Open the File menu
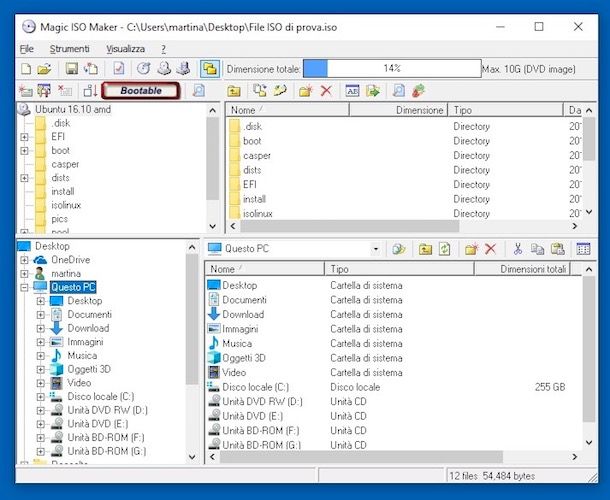Viewport: 610px width, 500px height. pos(26,49)
